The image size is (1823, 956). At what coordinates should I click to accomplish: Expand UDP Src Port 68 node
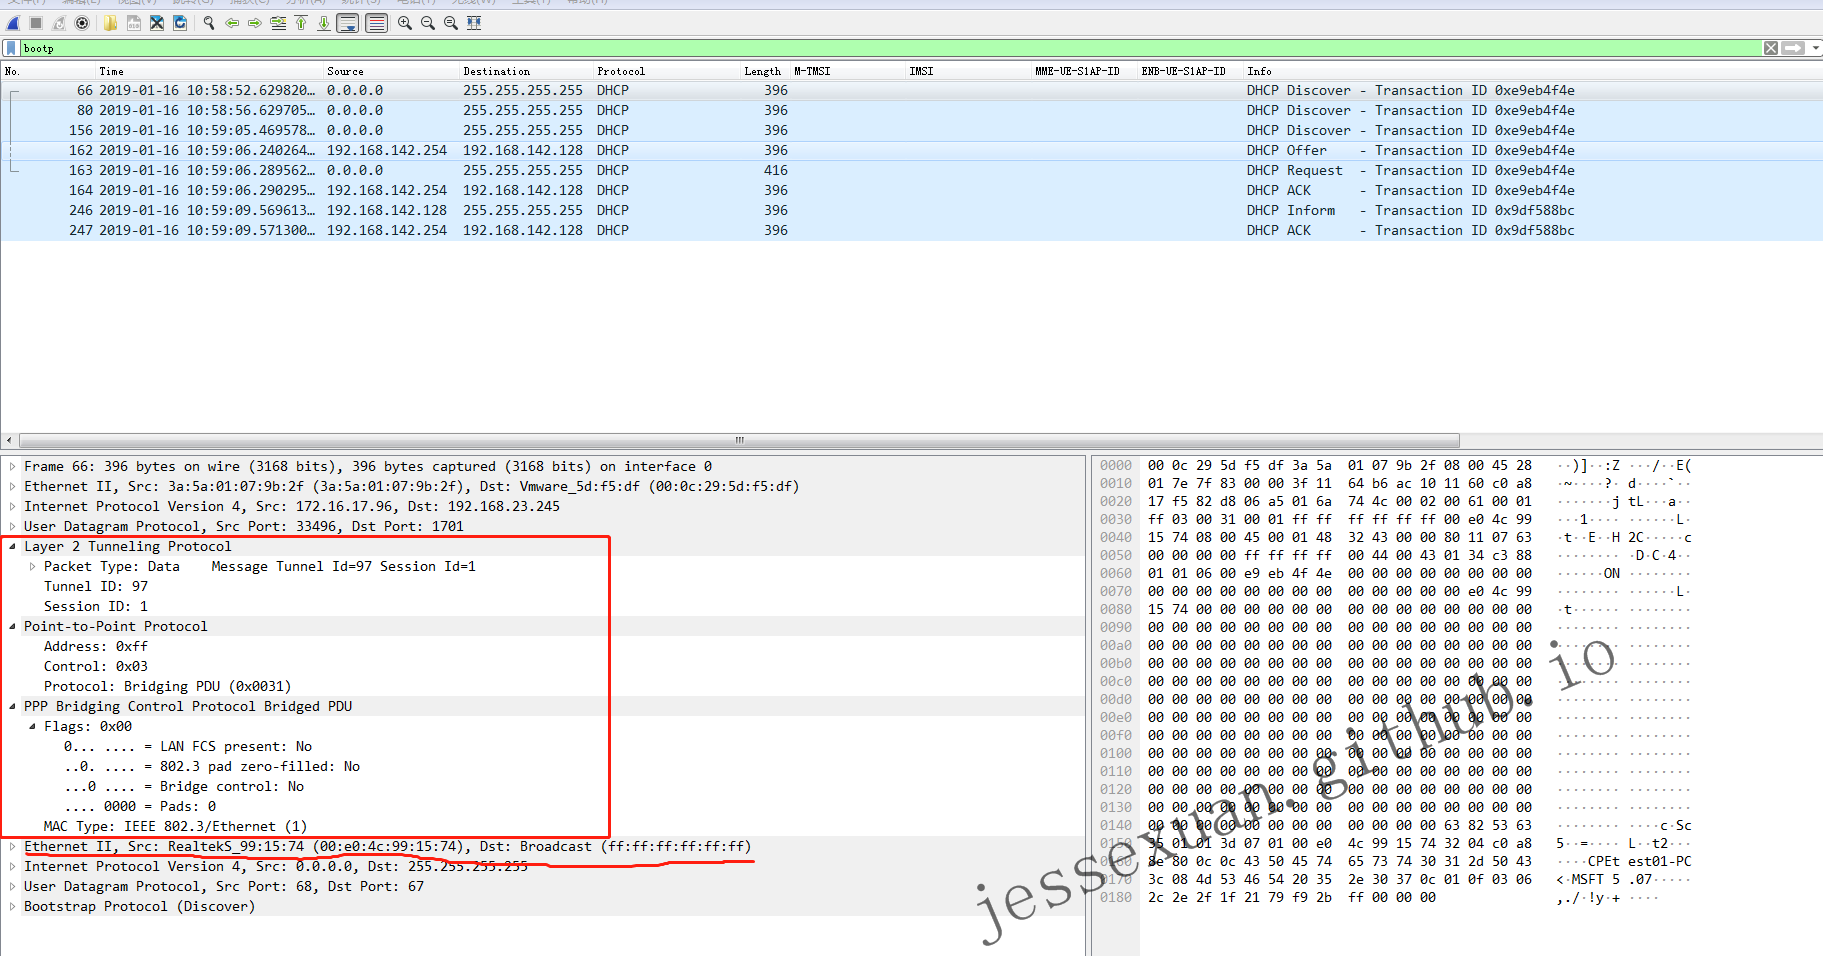click(12, 886)
